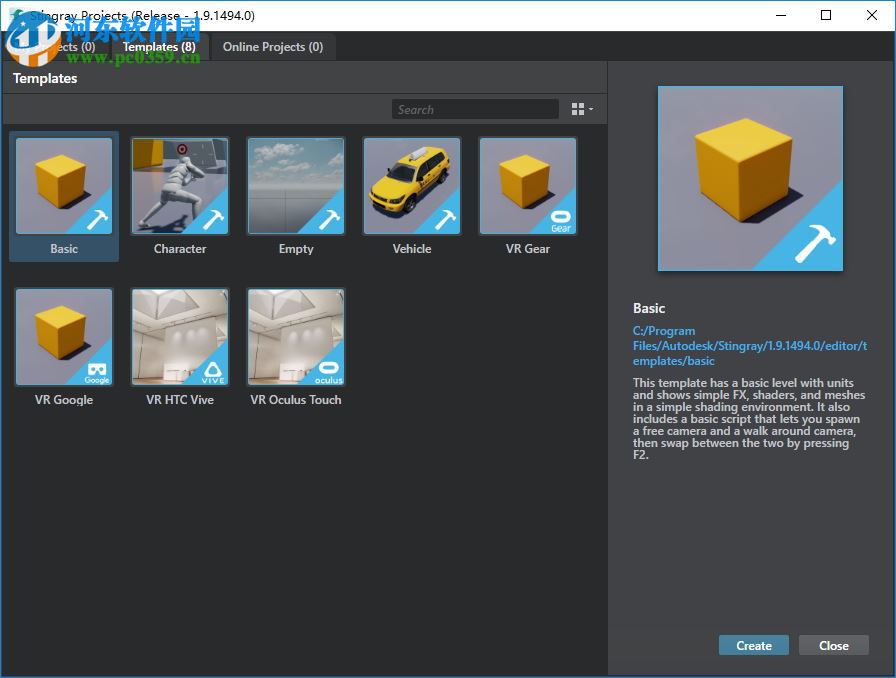The image size is (896, 678).
Task: Pick the VR Gear template
Action: tap(527, 185)
